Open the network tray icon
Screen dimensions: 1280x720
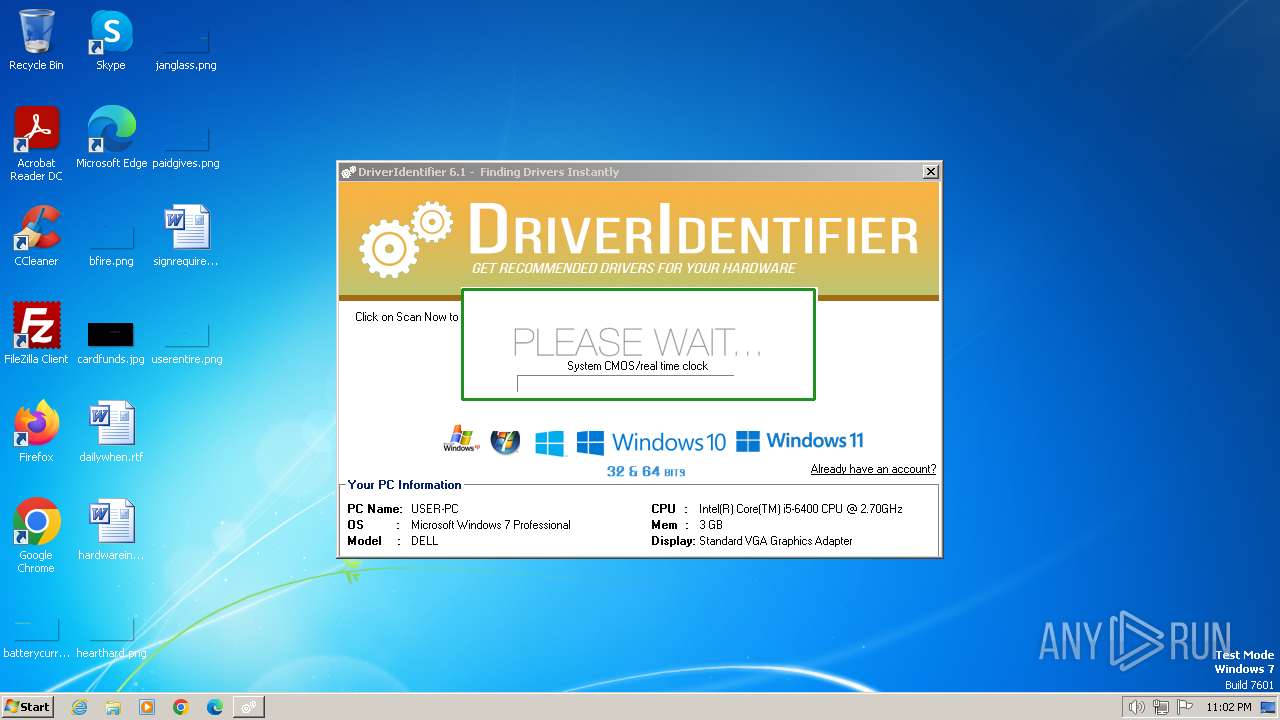pyautogui.click(x=1160, y=707)
